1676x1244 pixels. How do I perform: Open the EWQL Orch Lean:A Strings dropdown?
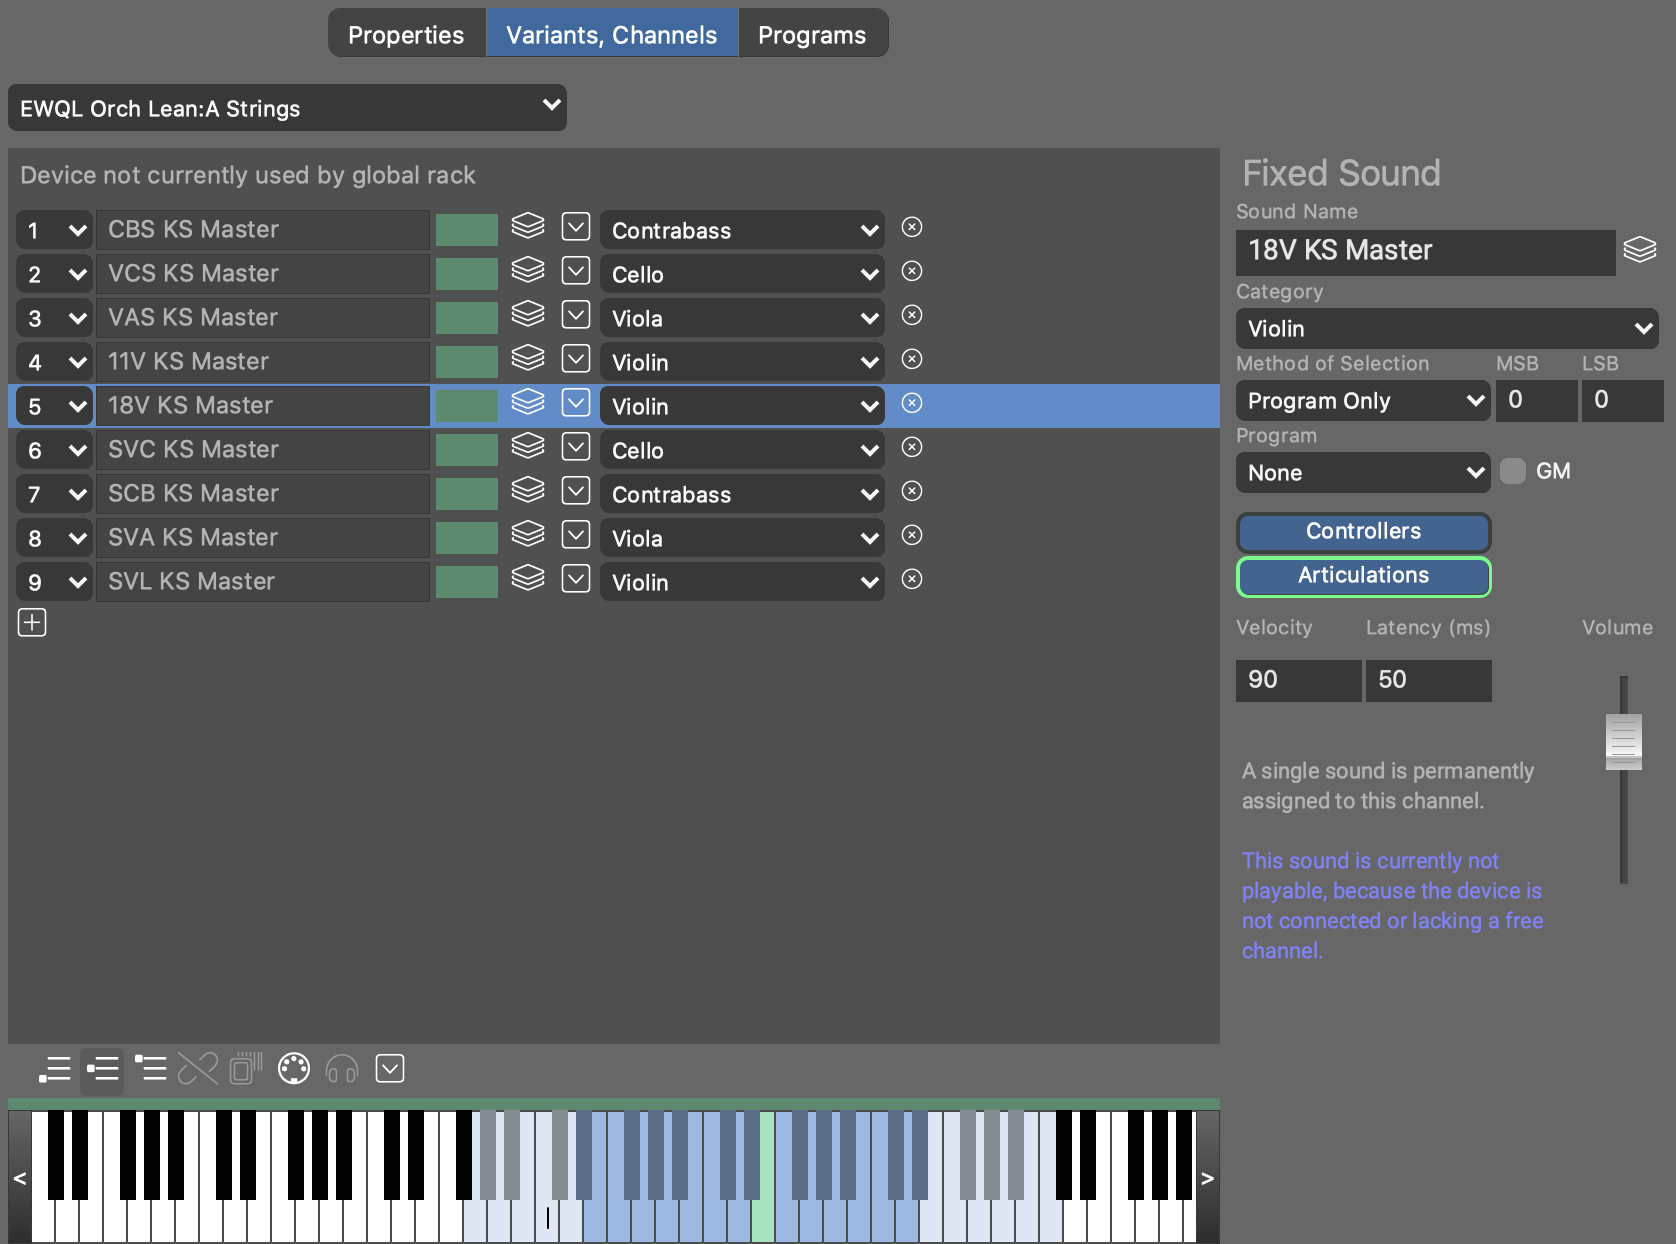(x=287, y=108)
